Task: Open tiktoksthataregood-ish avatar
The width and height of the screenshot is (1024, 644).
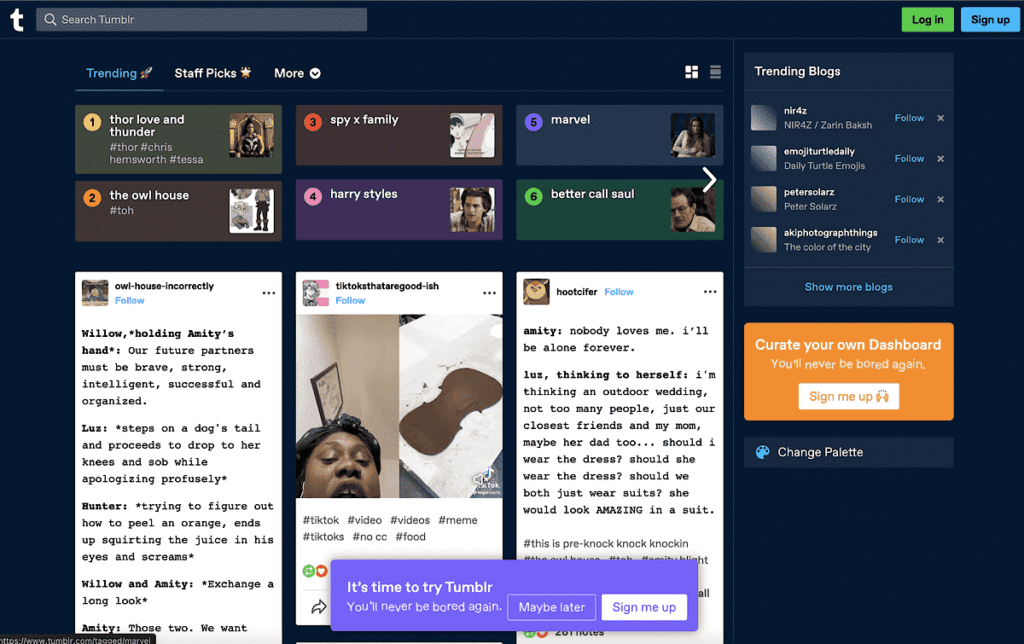Action: pos(315,293)
